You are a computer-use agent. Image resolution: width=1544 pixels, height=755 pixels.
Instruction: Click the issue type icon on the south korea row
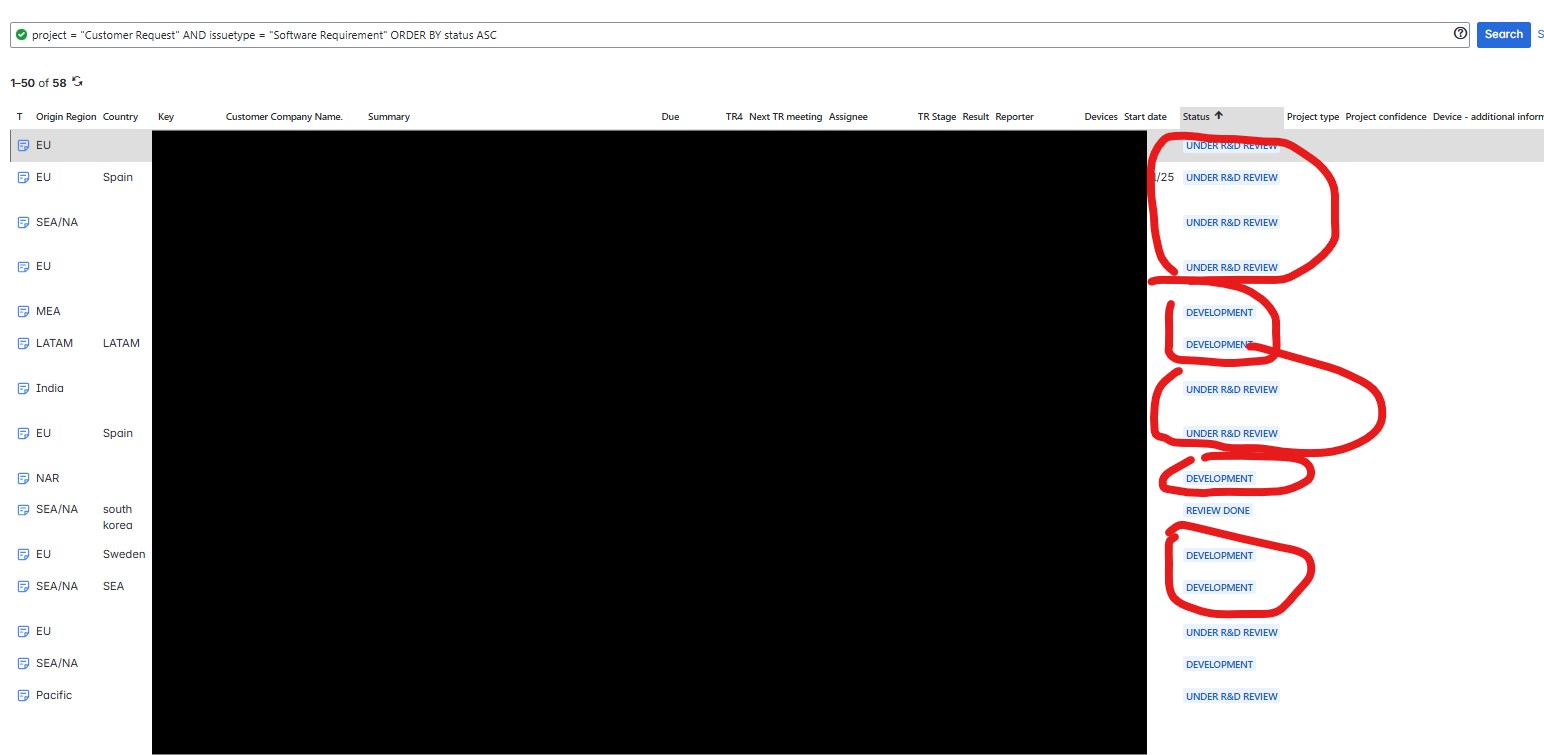tap(22, 509)
